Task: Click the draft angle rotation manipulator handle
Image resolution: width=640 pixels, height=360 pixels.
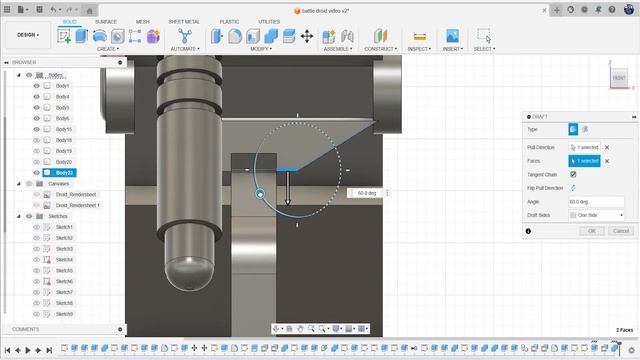Action: (x=260, y=194)
